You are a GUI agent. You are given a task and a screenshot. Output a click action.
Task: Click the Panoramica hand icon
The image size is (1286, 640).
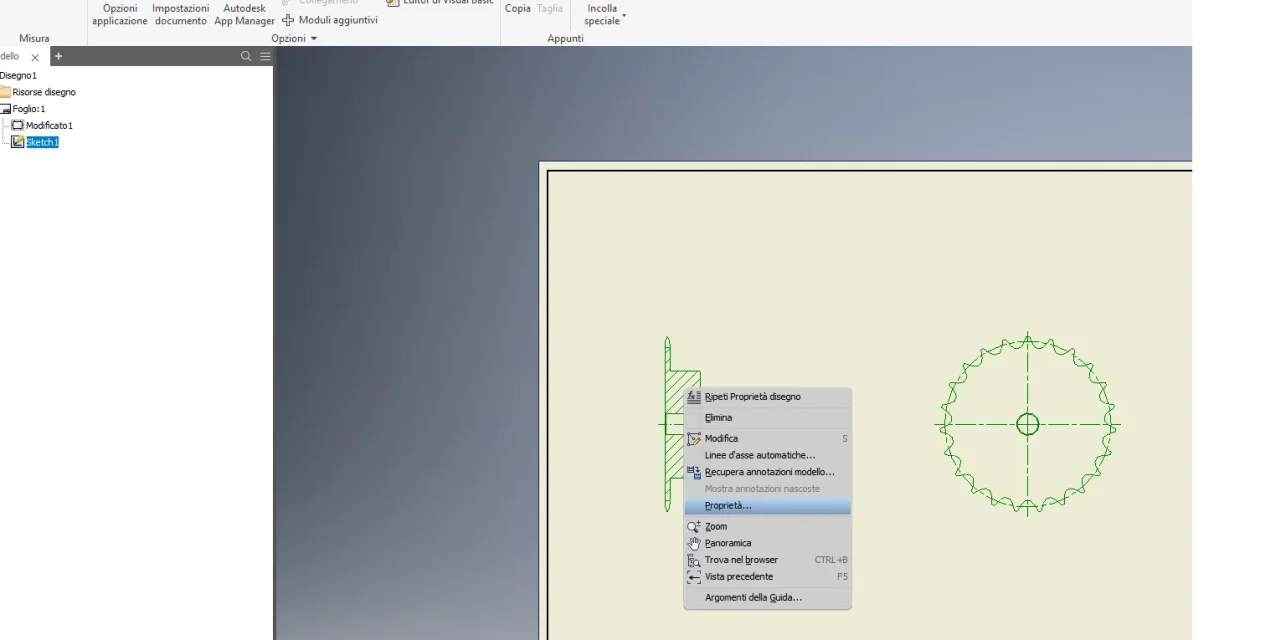pos(694,543)
